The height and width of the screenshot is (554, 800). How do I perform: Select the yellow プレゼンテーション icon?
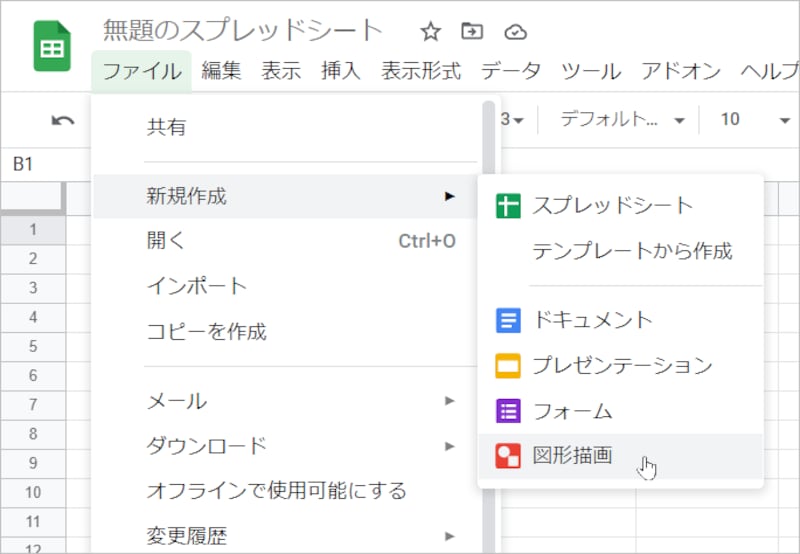click(508, 366)
